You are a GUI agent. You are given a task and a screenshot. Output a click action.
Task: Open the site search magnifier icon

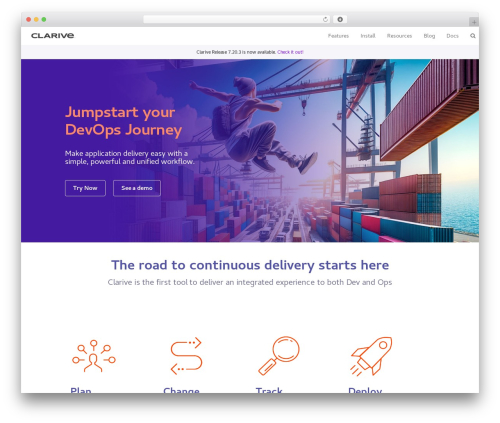point(473,36)
